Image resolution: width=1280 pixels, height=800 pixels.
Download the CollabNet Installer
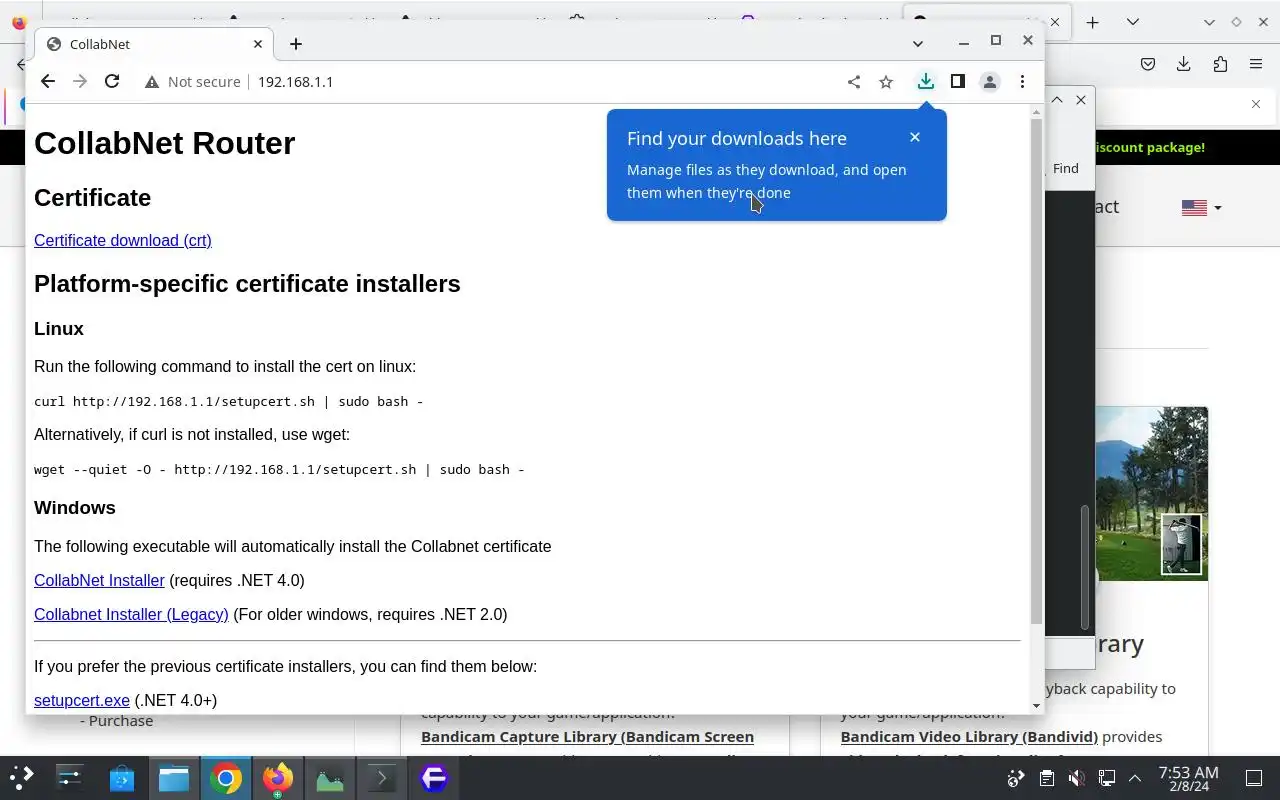point(99,580)
